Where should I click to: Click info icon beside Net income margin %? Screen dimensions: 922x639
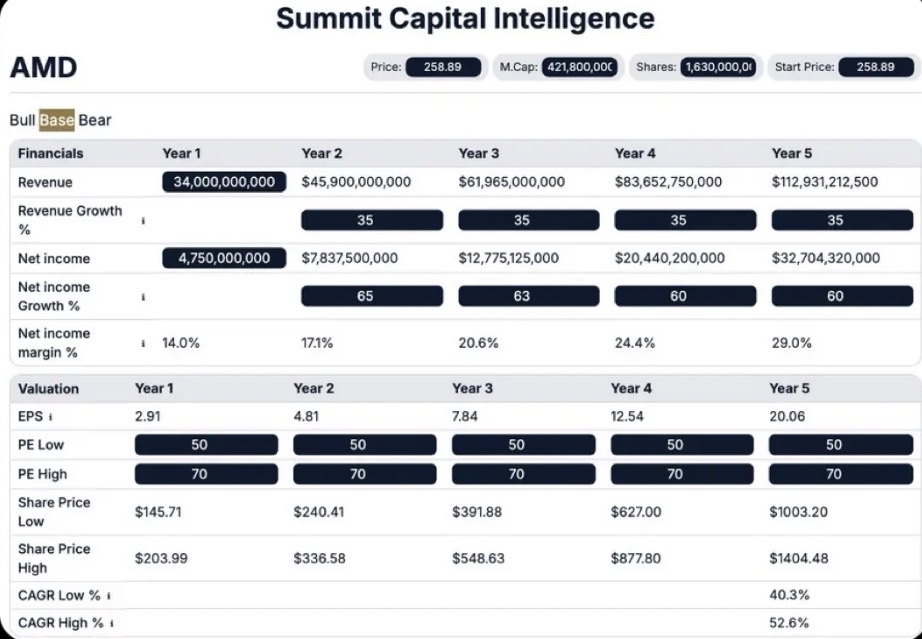tap(143, 343)
